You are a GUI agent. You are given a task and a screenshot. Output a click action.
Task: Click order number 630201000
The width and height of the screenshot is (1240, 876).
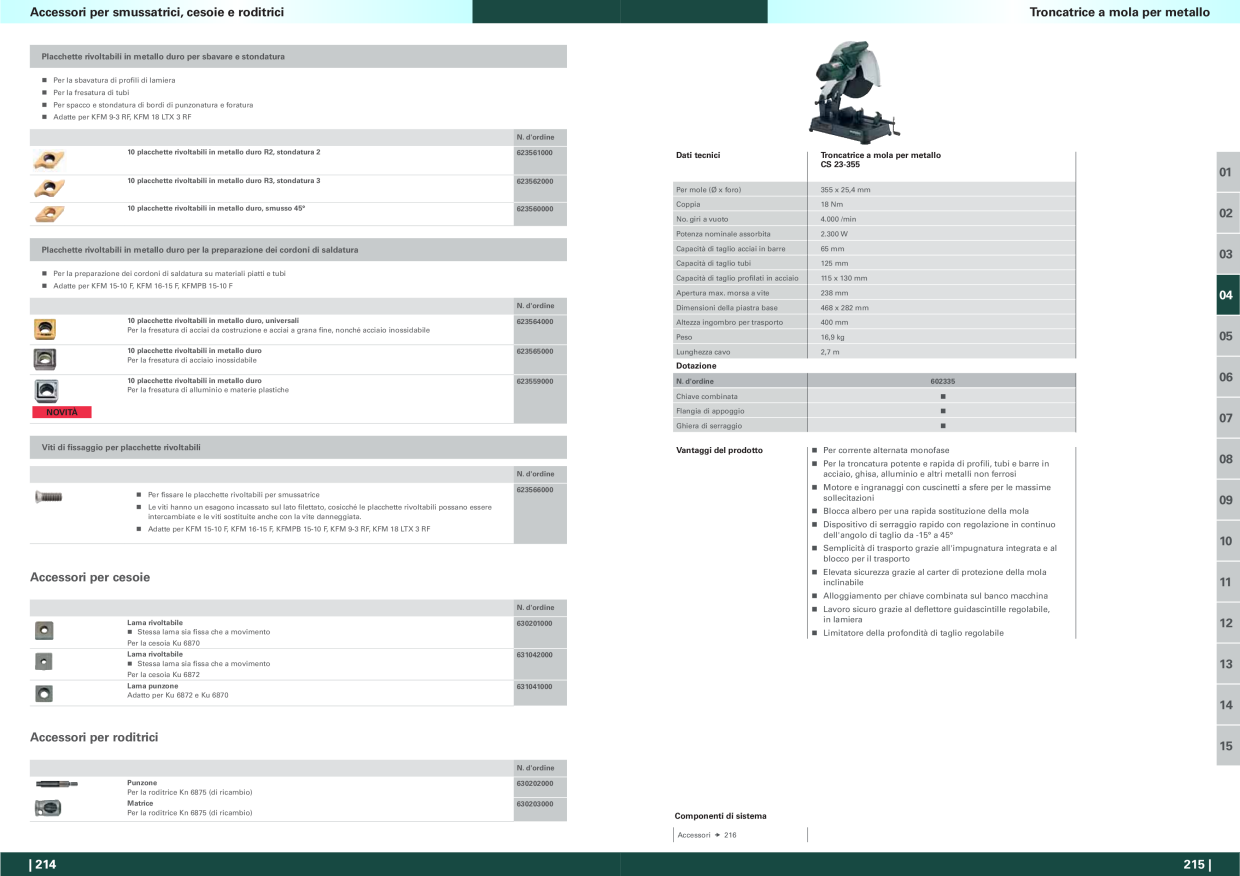(534, 623)
